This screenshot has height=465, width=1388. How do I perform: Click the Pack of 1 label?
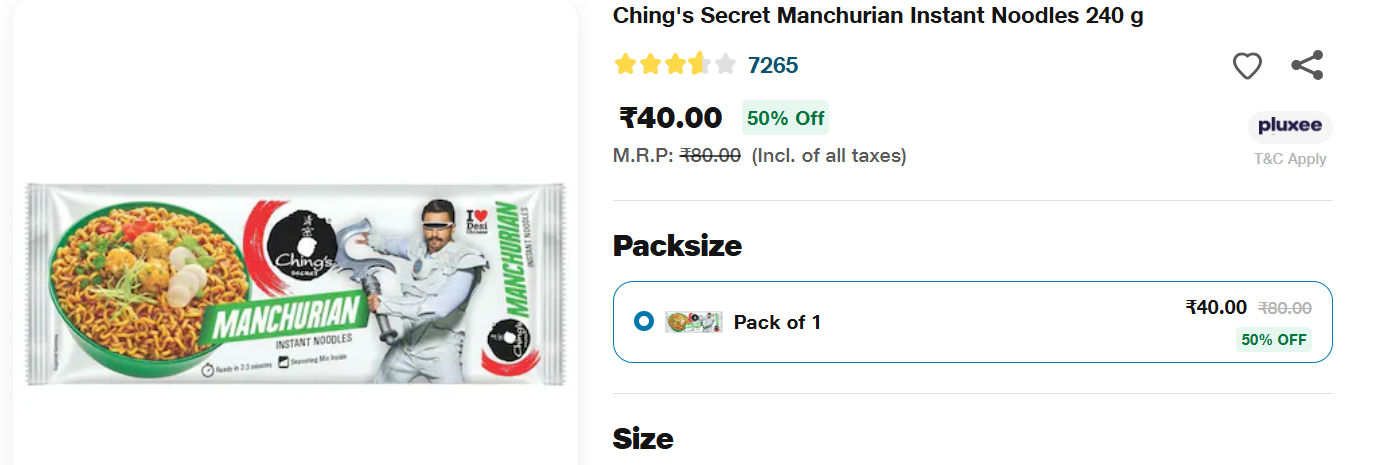777,322
